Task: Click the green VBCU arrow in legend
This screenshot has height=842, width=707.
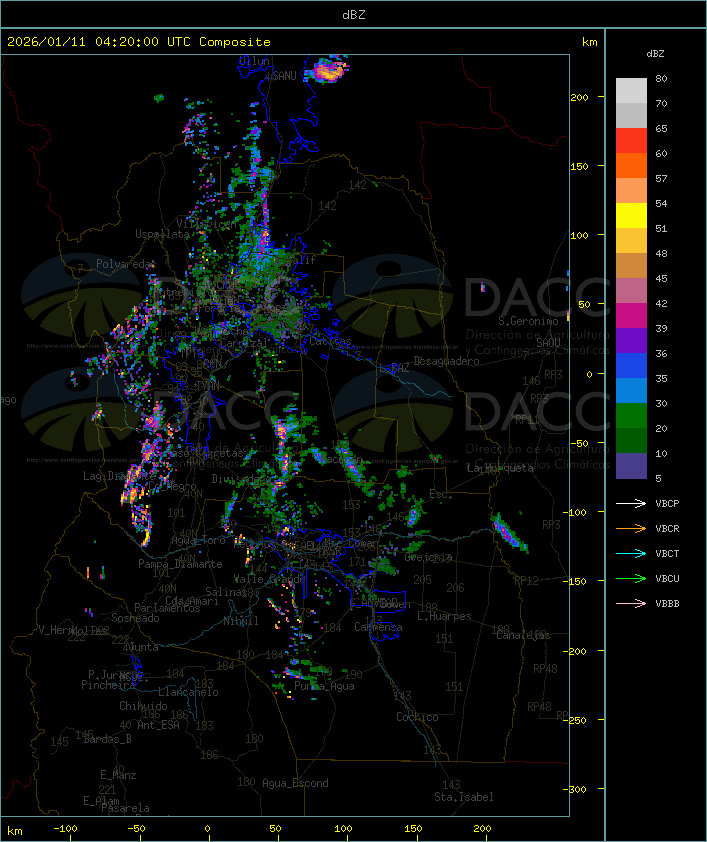Action: (x=631, y=579)
